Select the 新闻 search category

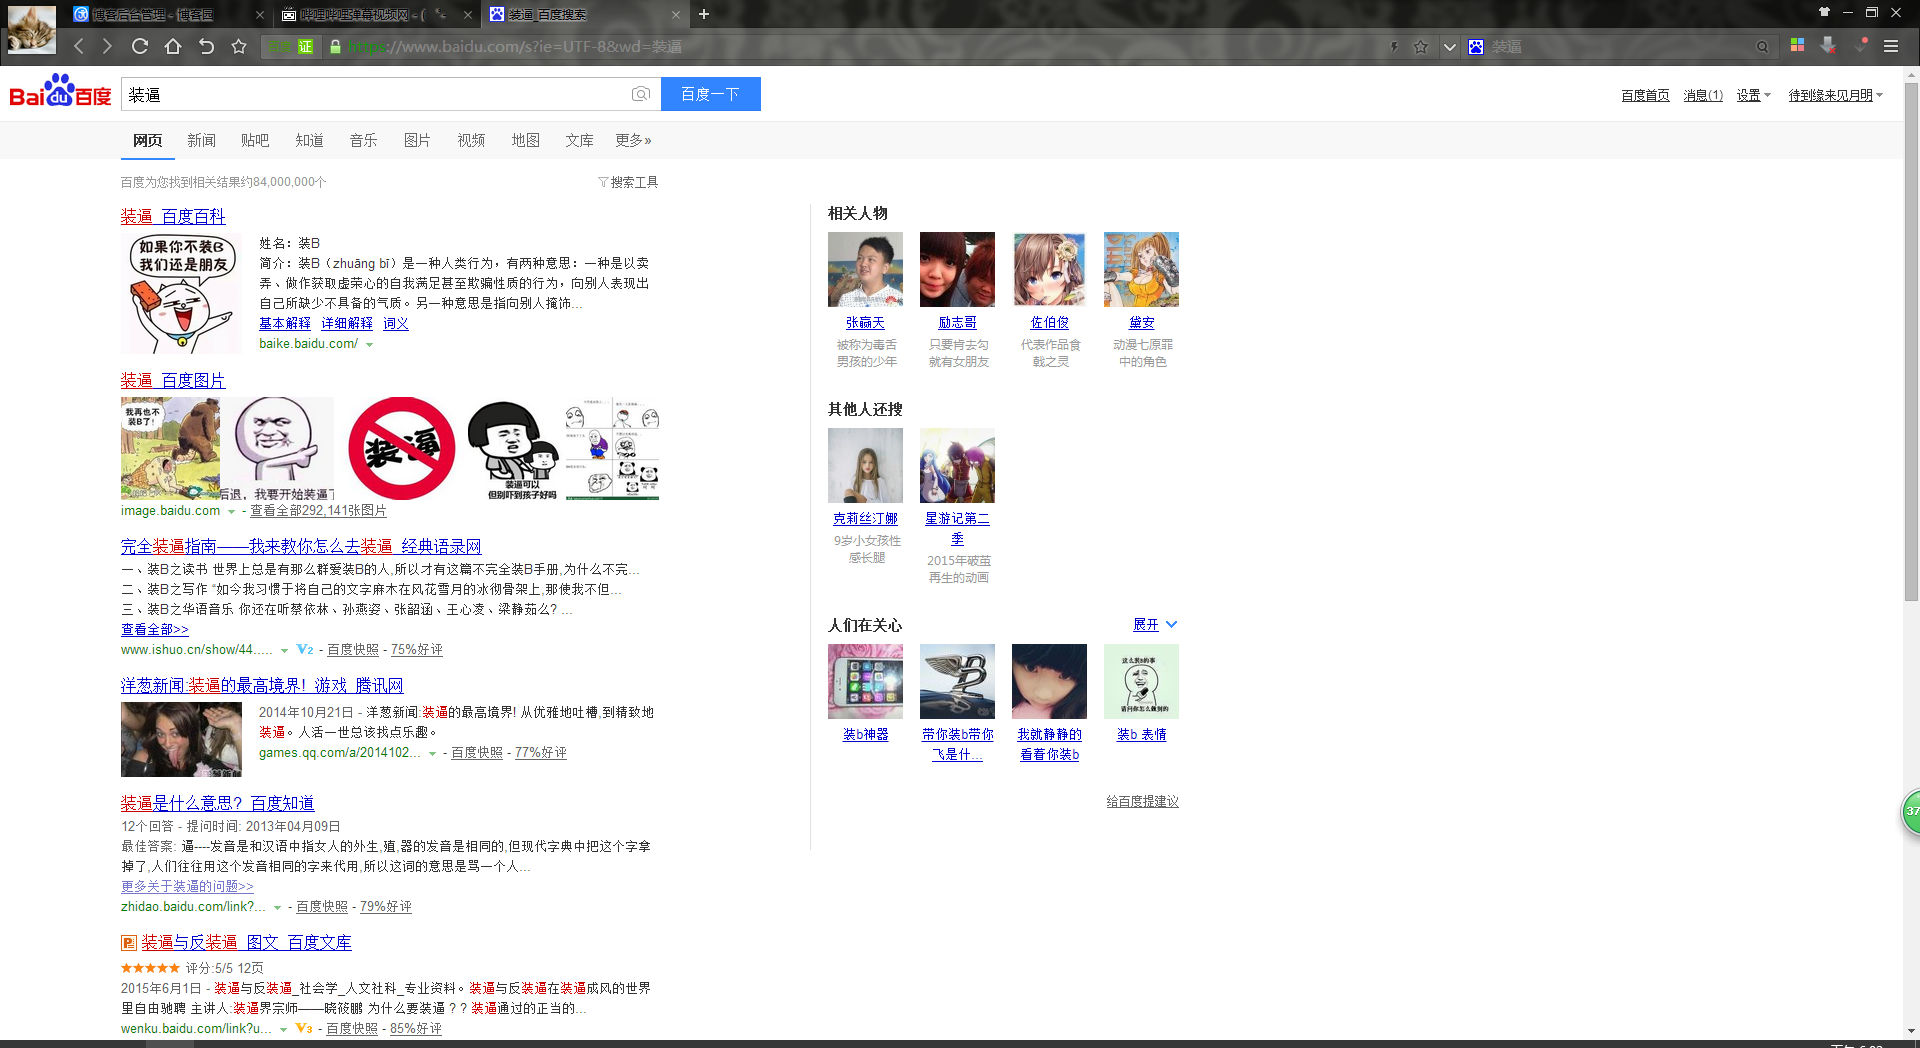tap(201, 140)
